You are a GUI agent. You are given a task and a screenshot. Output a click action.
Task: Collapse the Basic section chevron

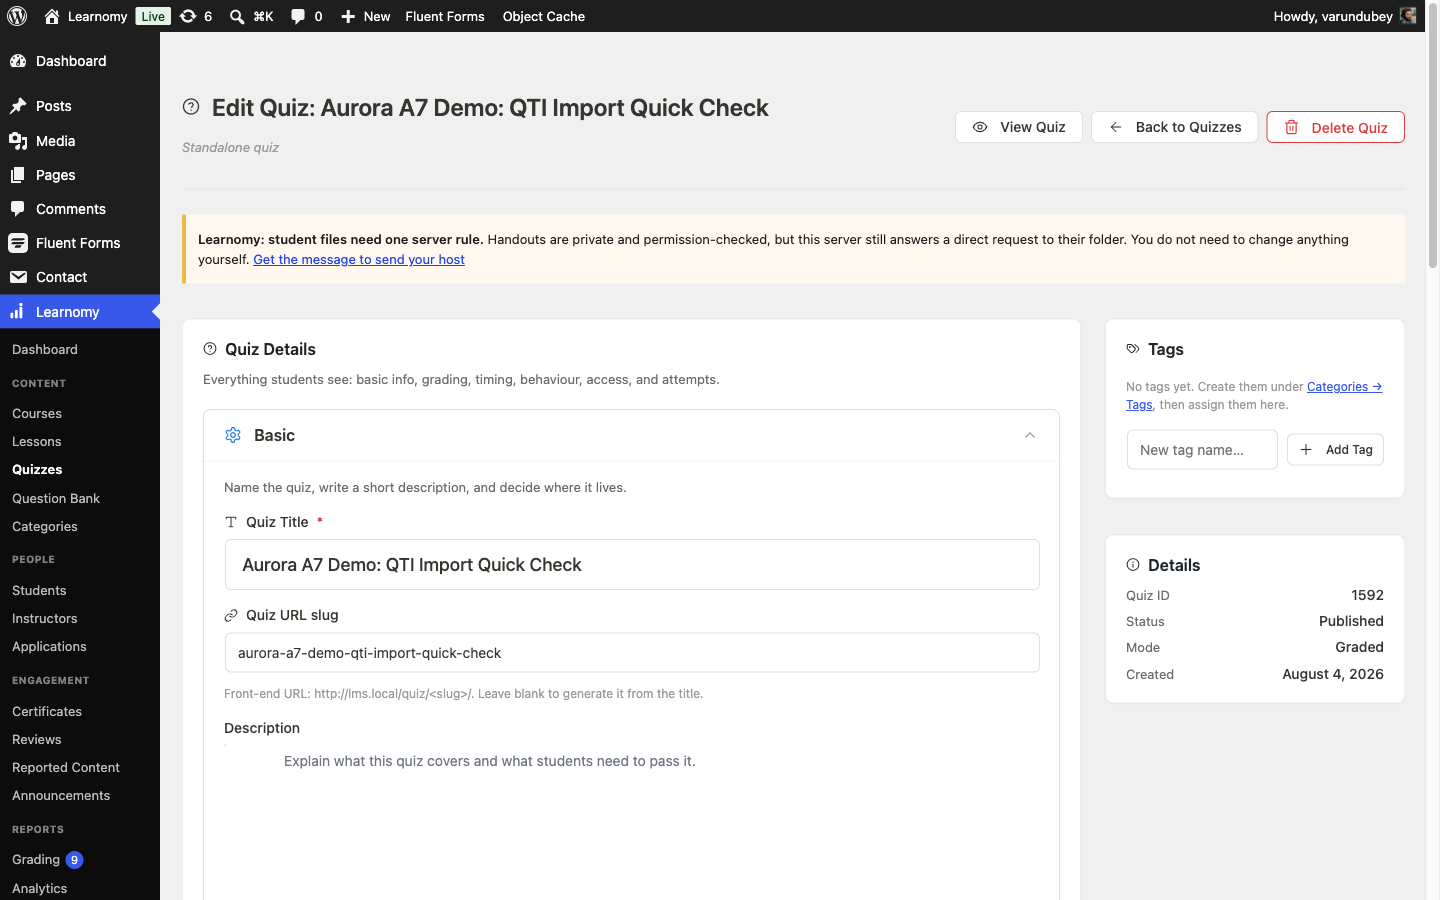[x=1030, y=435]
